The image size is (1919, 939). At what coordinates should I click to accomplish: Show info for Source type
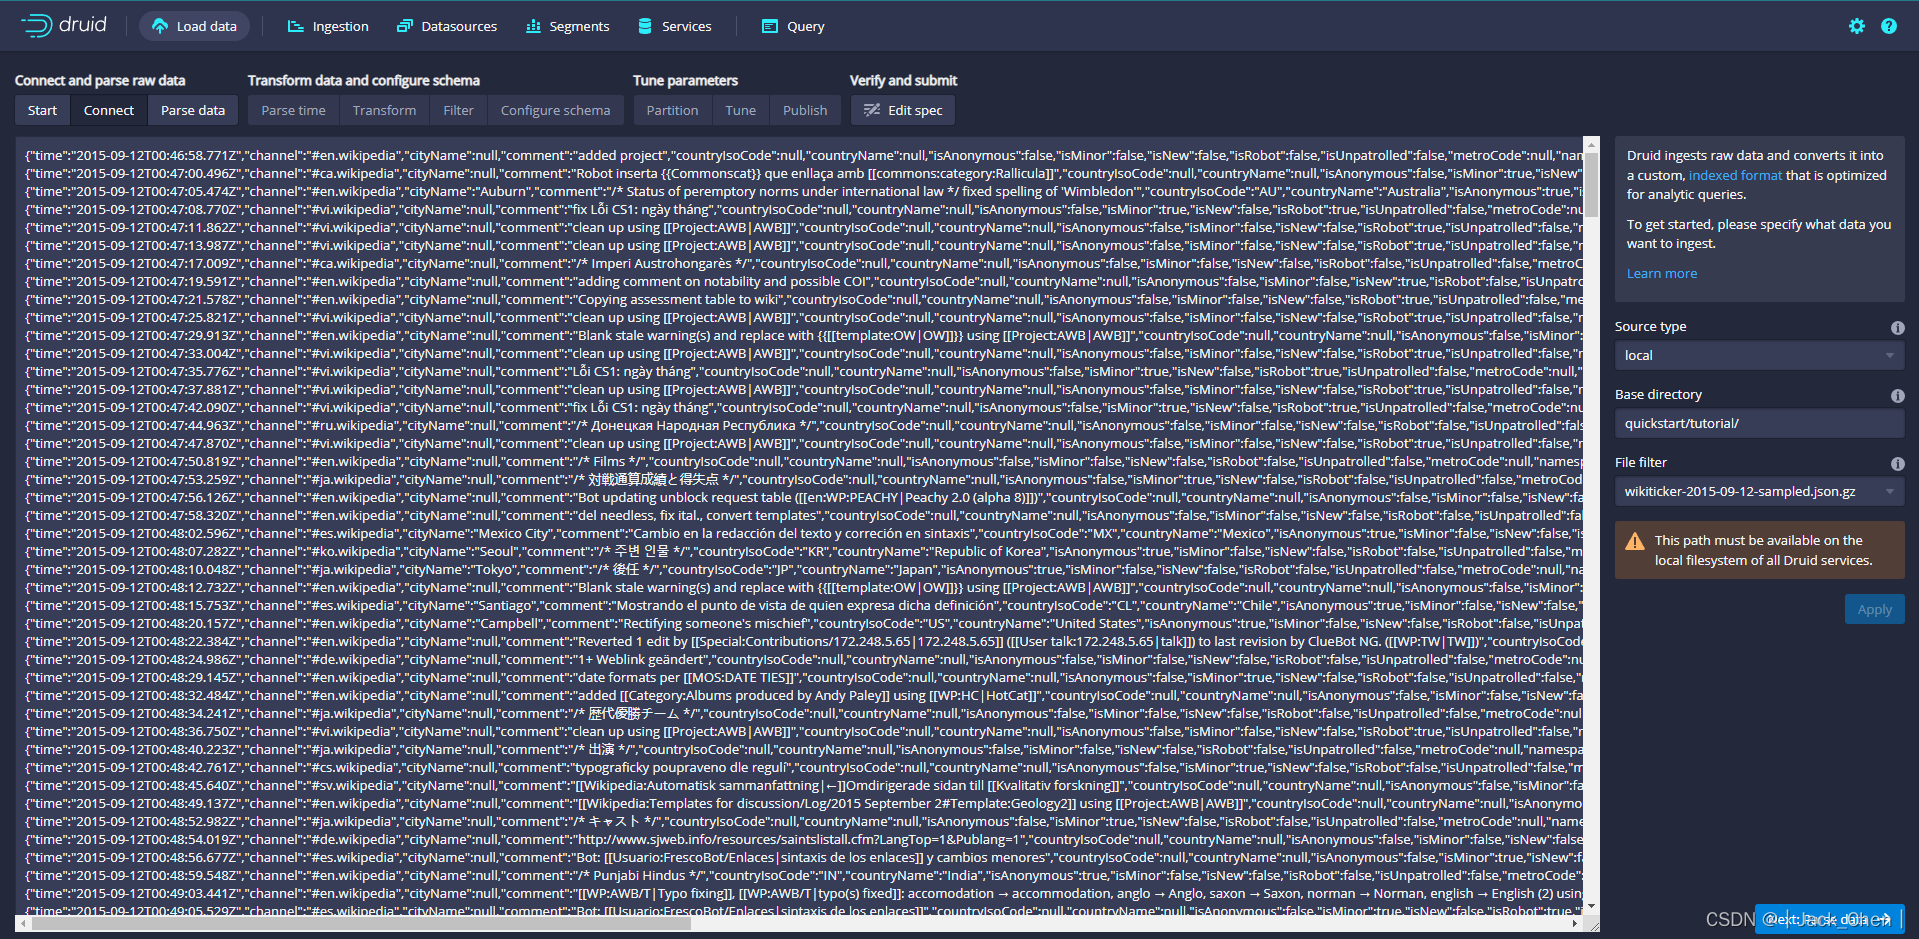[x=1897, y=328]
